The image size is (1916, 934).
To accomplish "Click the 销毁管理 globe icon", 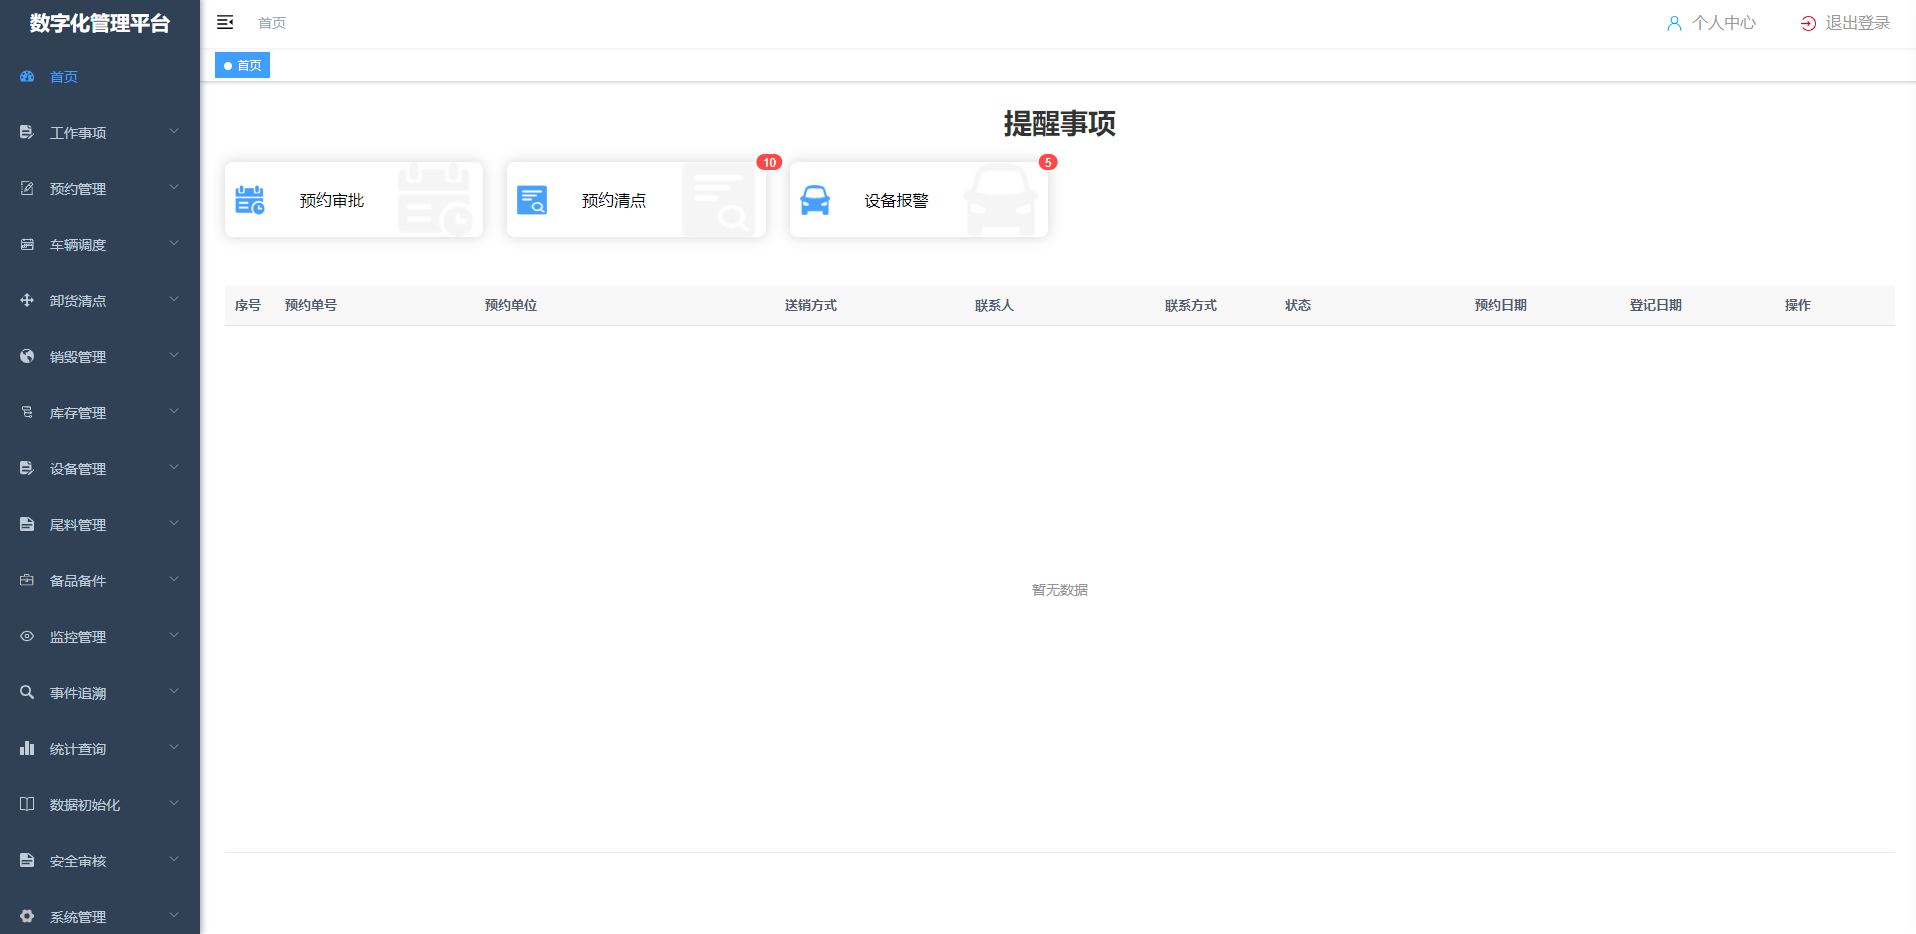I will [27, 356].
